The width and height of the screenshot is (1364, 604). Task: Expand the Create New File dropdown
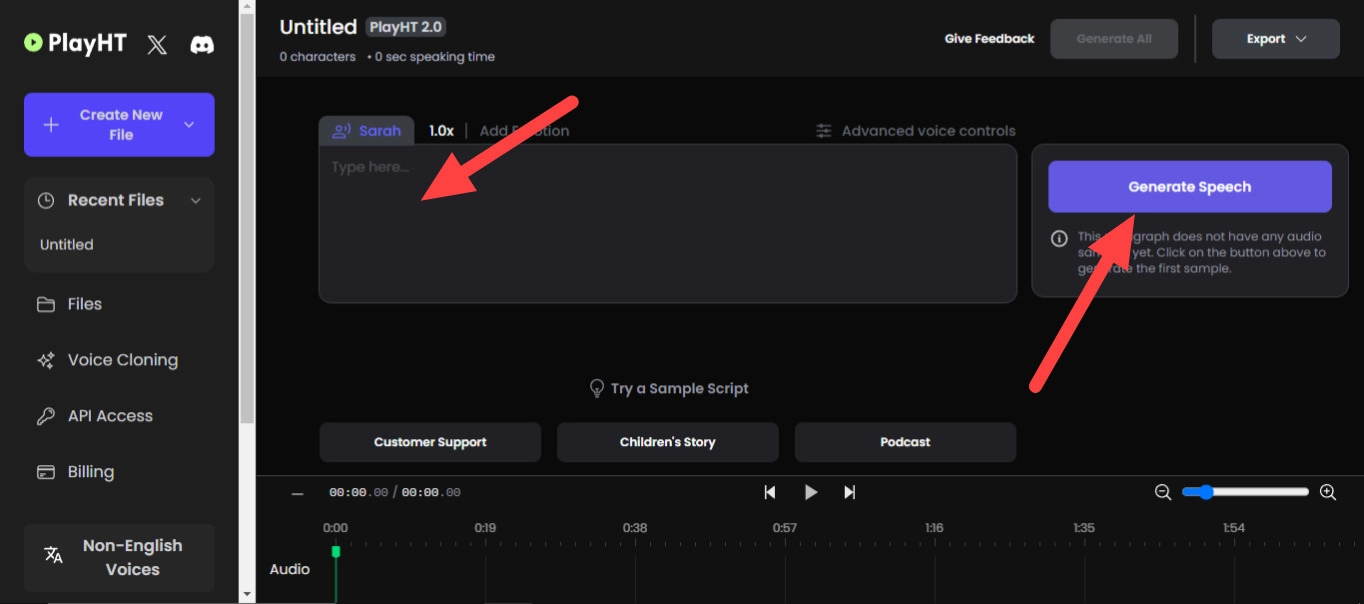point(189,125)
